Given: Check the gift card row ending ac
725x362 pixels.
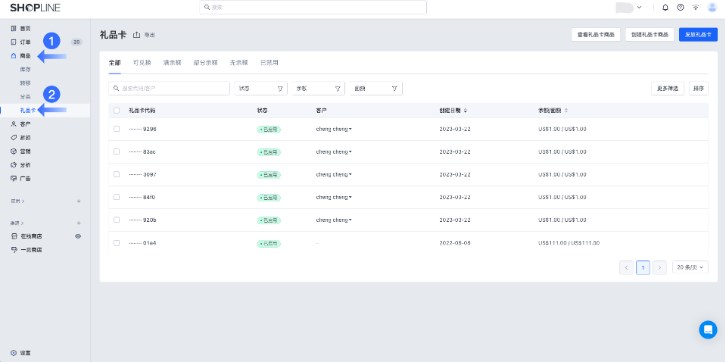Looking at the screenshot, I should (x=117, y=152).
